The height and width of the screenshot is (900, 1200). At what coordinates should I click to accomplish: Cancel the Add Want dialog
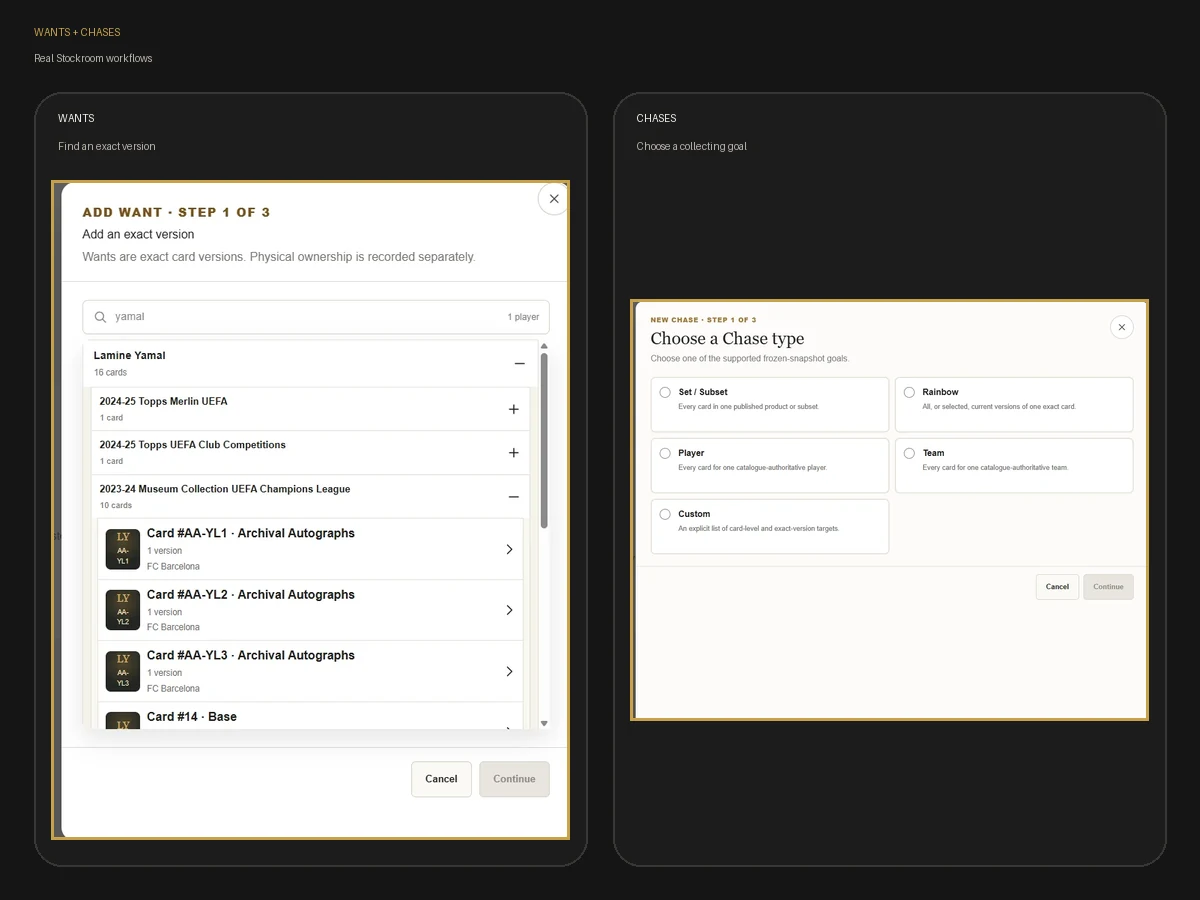(441, 779)
